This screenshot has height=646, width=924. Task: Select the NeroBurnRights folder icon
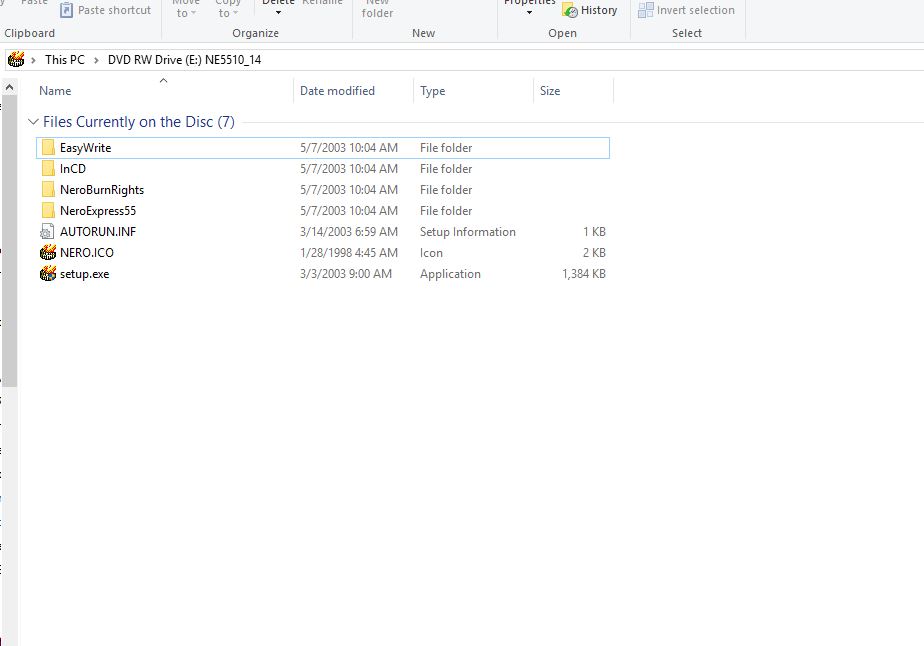[x=48, y=190]
